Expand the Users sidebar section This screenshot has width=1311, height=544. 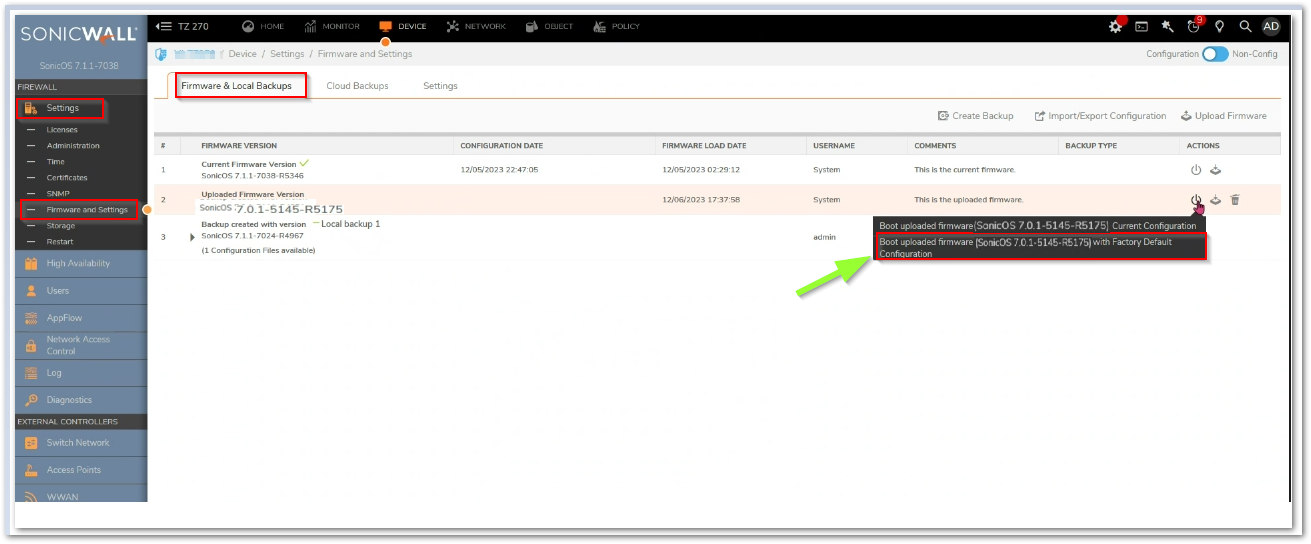tap(58, 291)
